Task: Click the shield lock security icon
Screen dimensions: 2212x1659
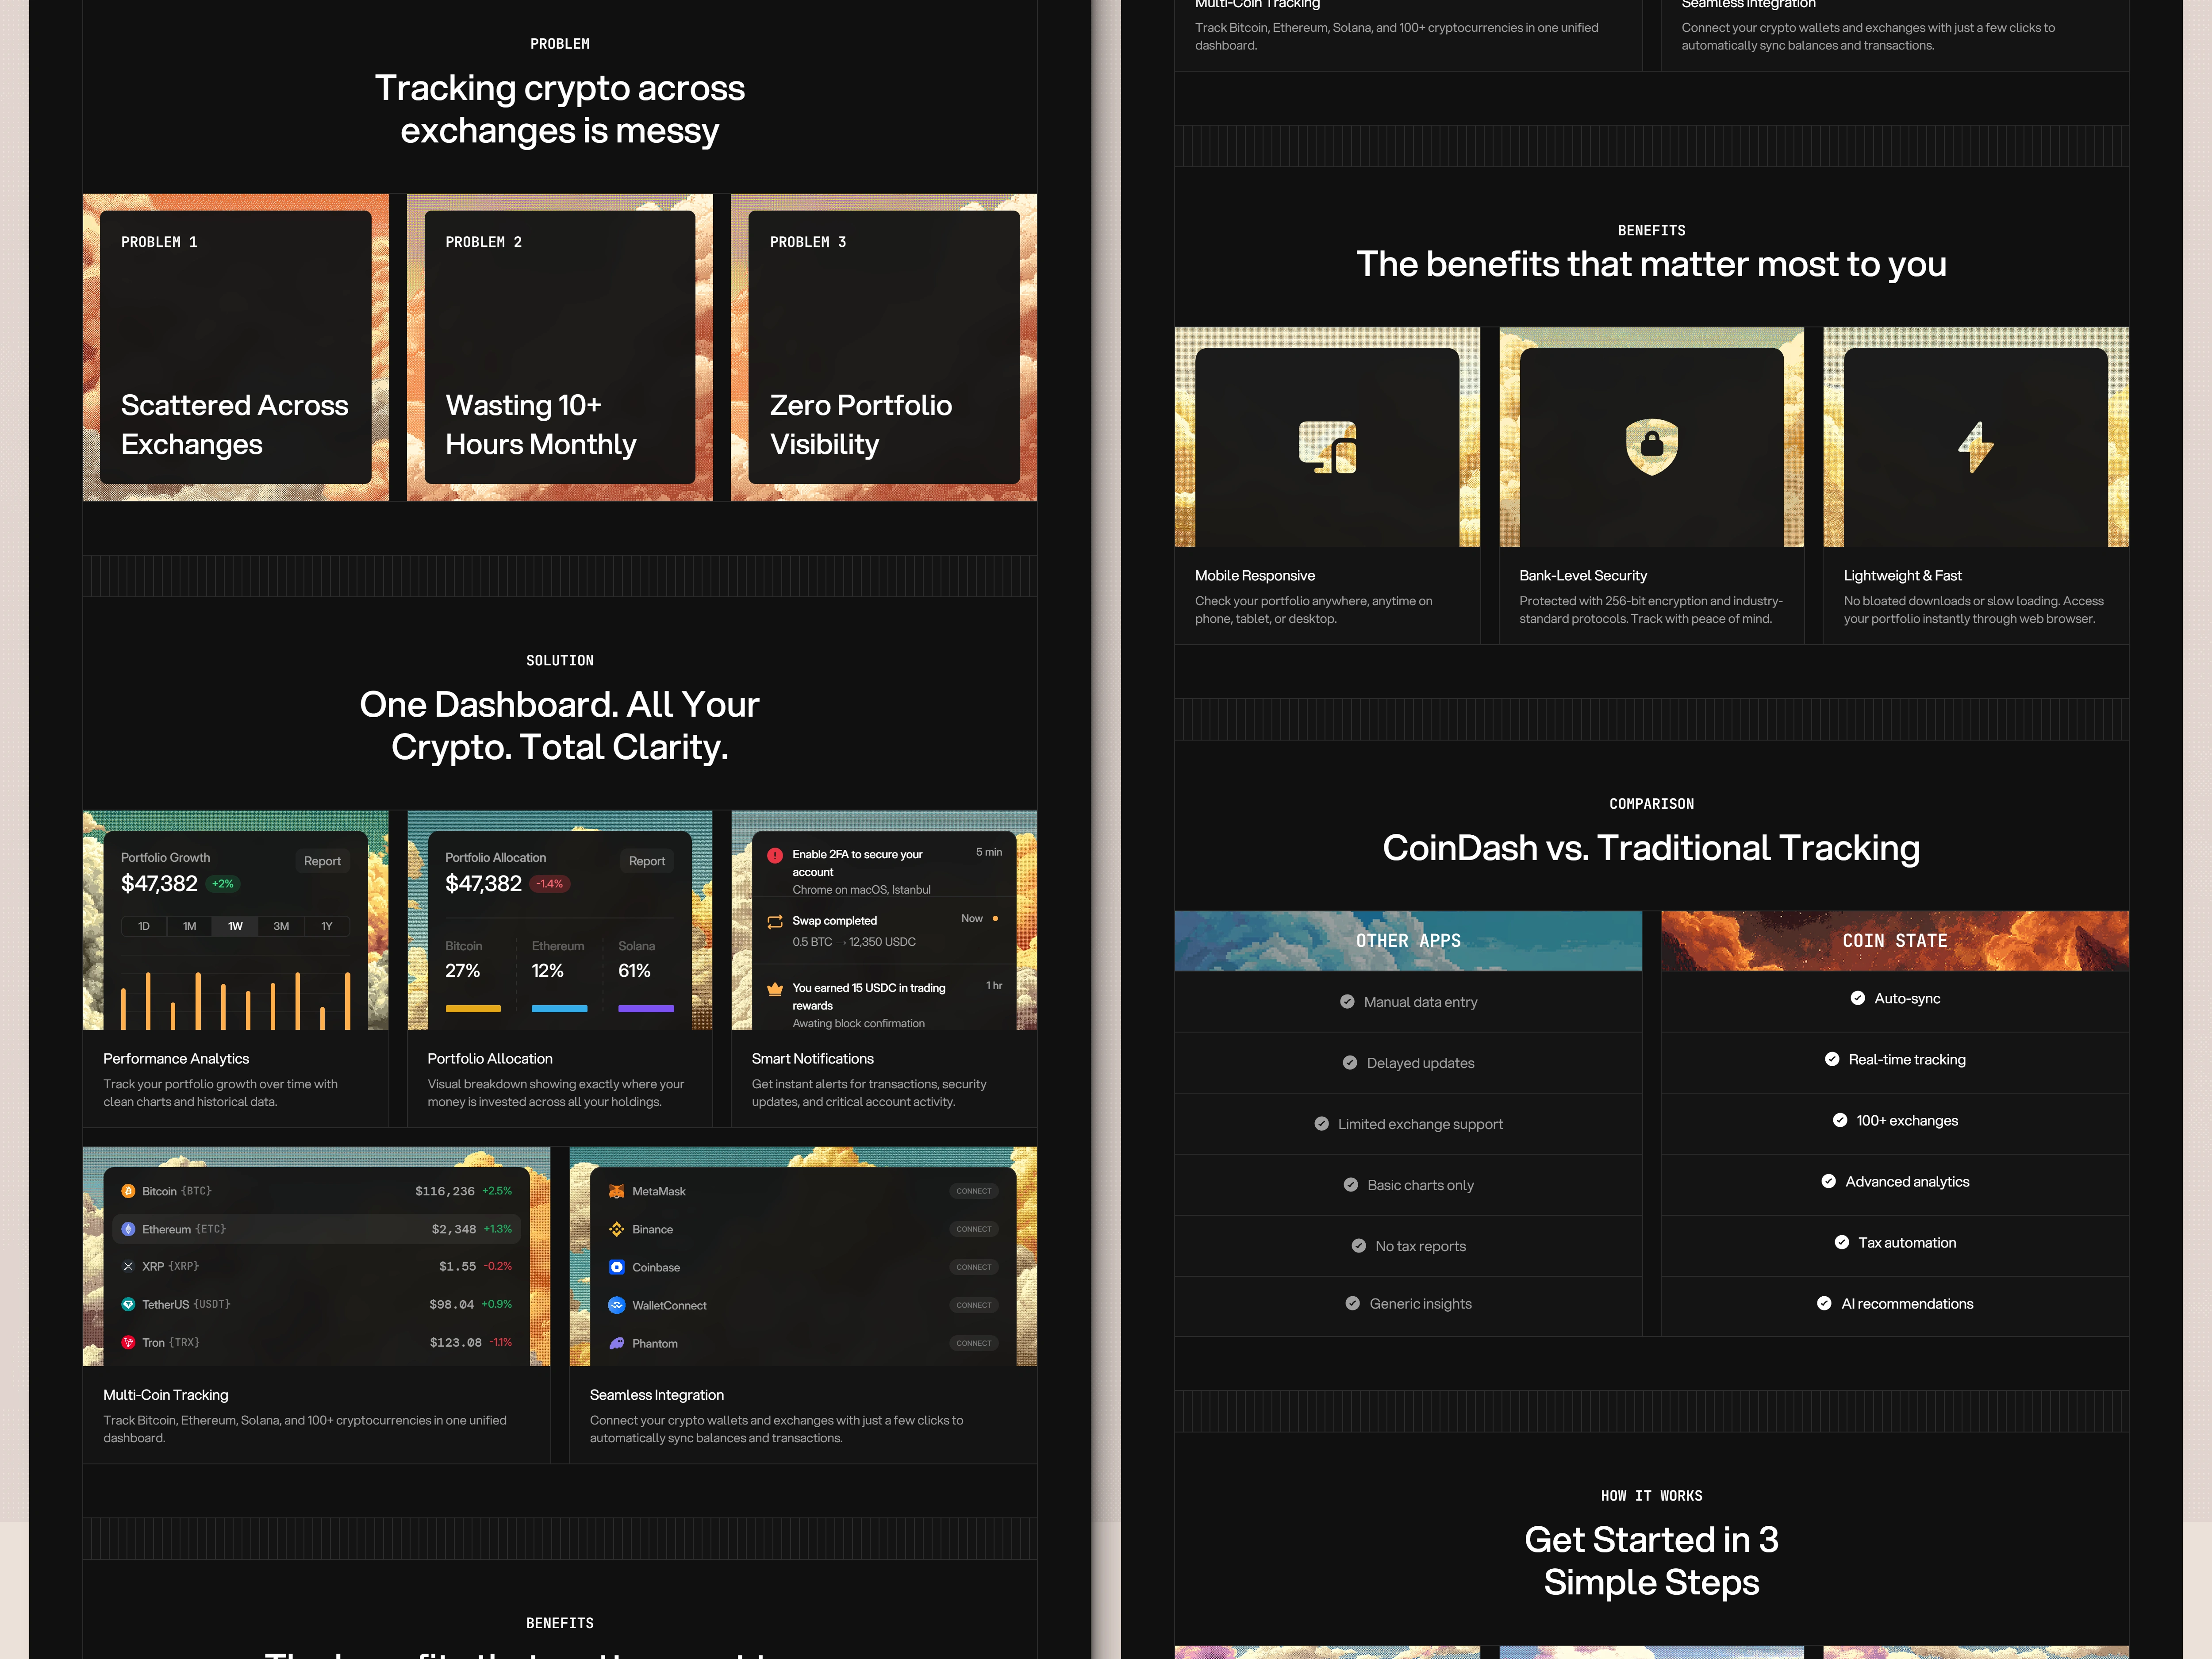Action: [1651, 446]
